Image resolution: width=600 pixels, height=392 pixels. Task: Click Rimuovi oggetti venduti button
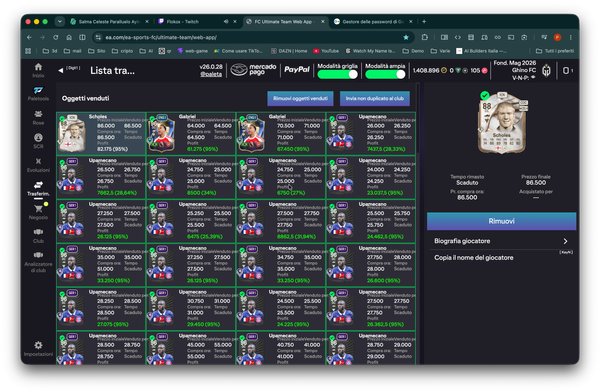coord(300,98)
